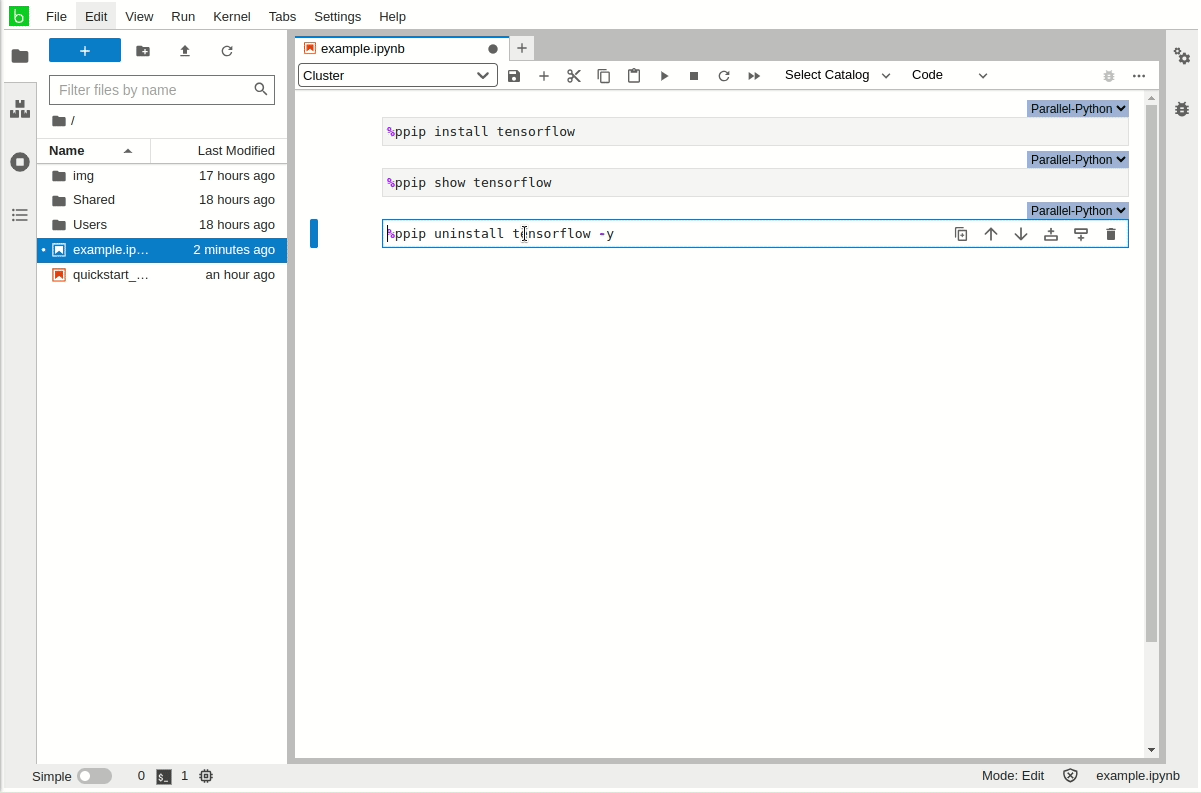Click the Filter files by name field
The image size is (1201, 793).
click(150, 90)
